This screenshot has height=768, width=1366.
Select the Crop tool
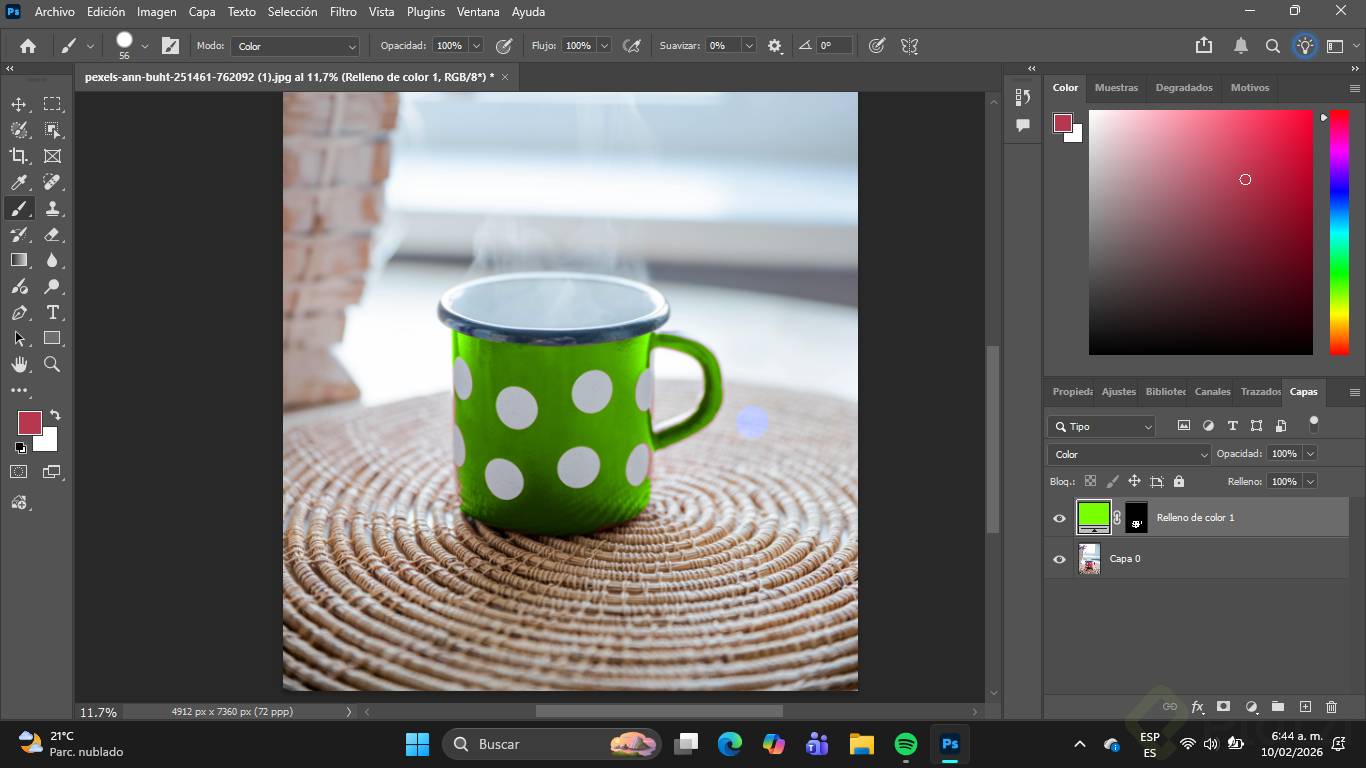(19, 156)
